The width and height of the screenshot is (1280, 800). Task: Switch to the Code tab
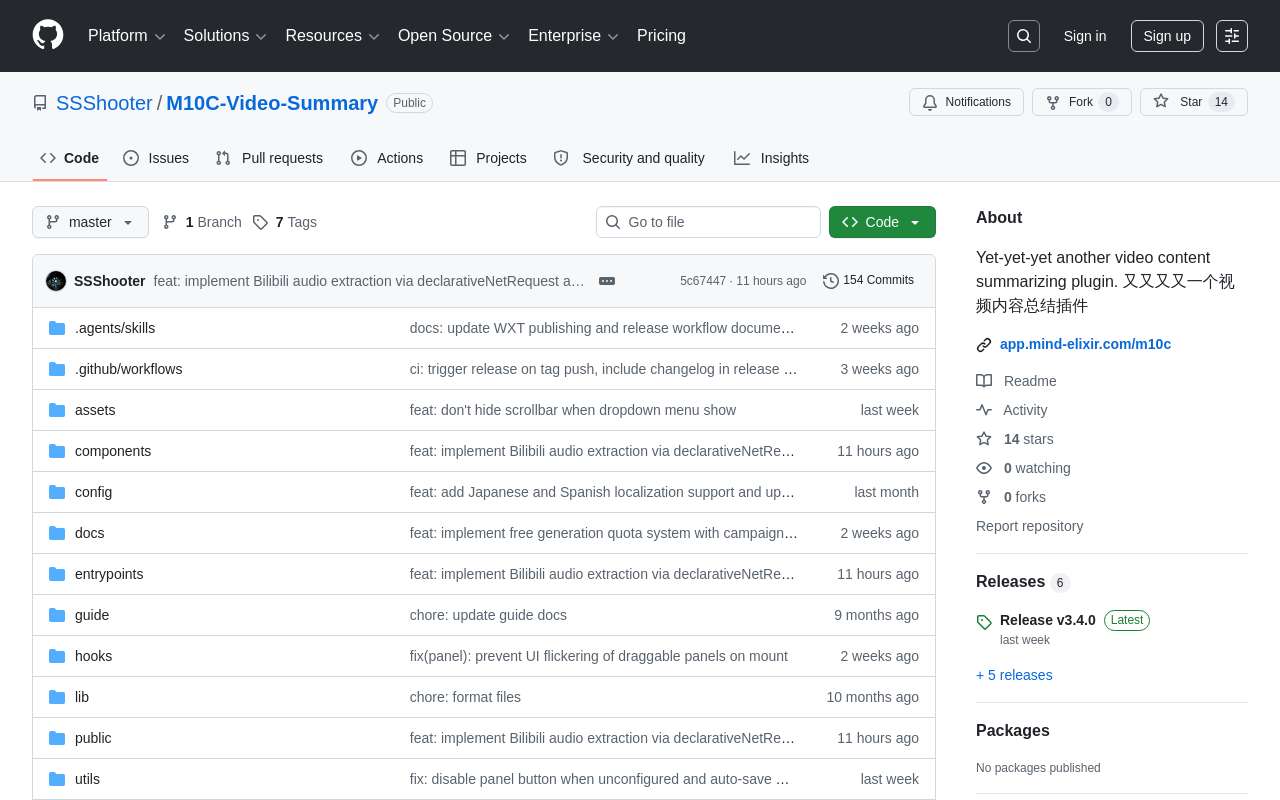[70, 158]
